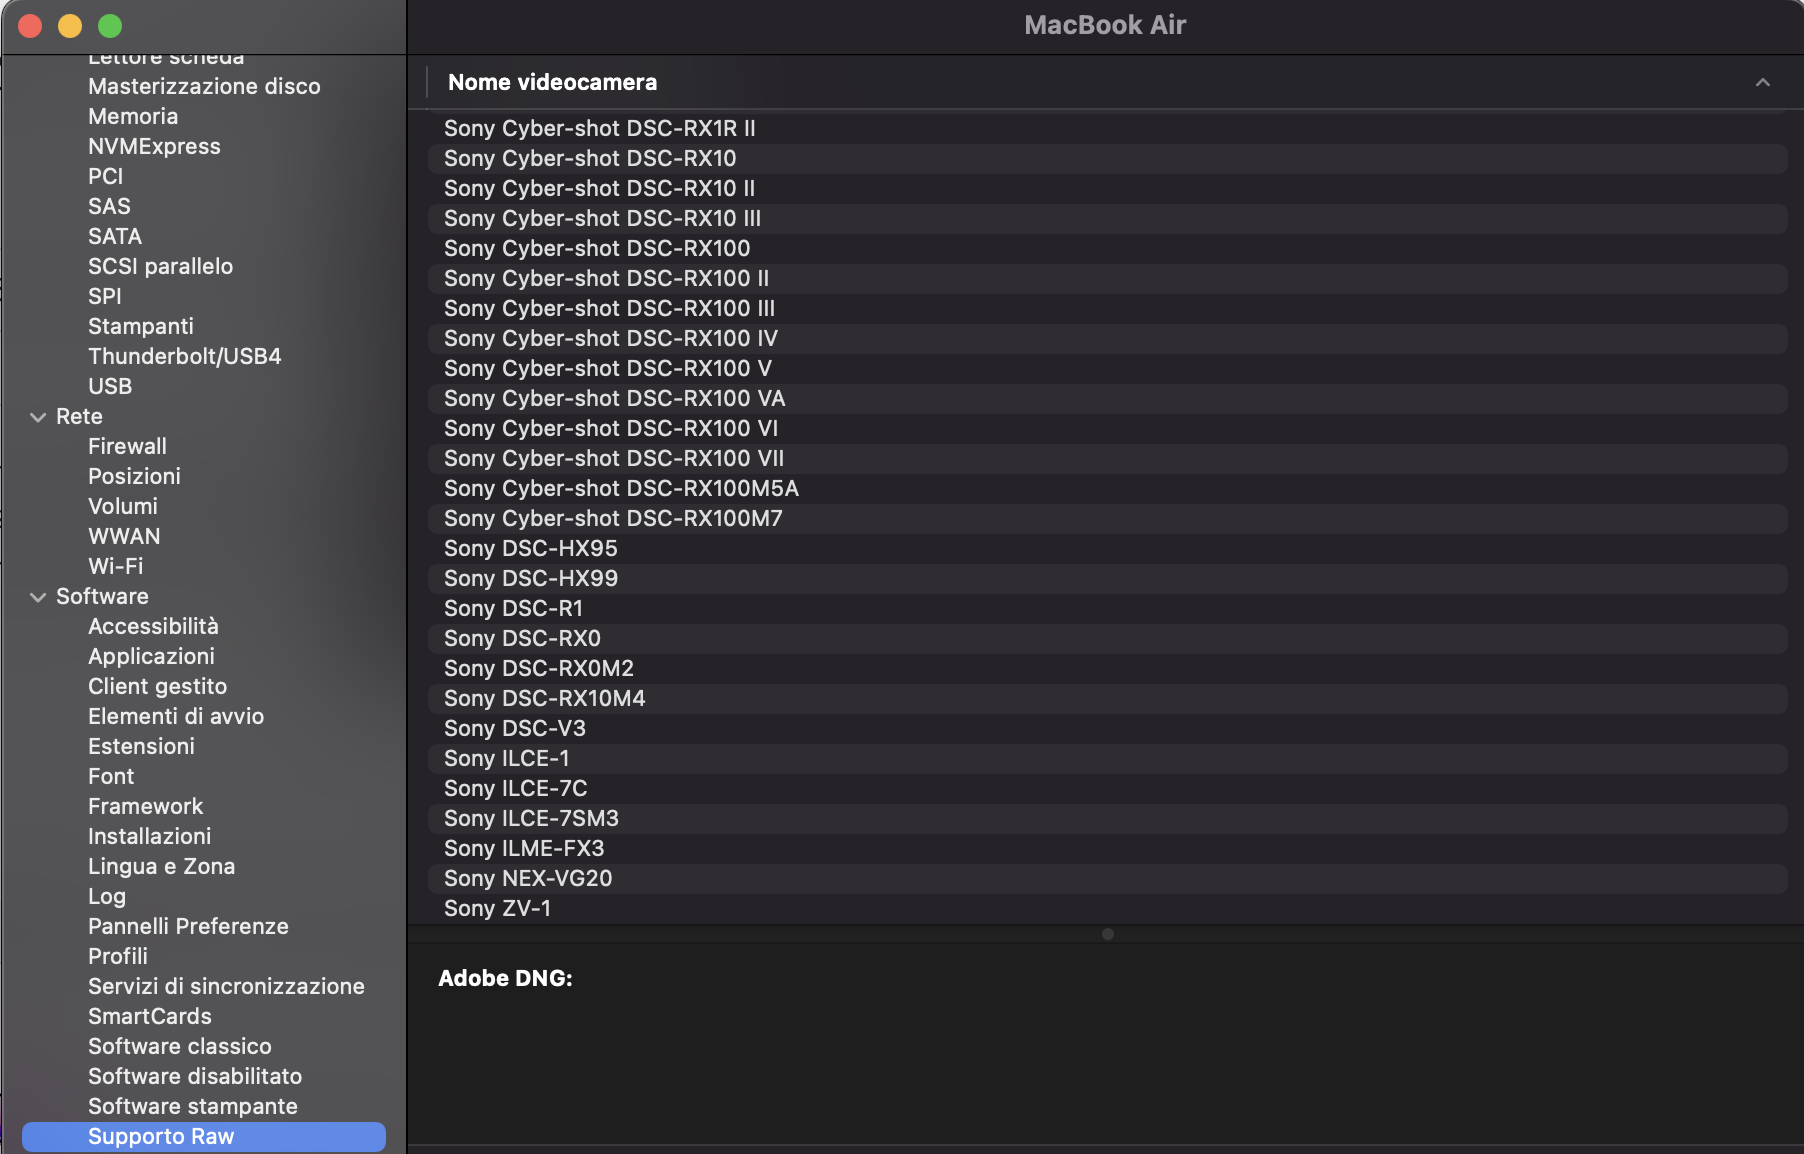Select Accessibilità under Software
1804x1154 pixels.
point(153,627)
